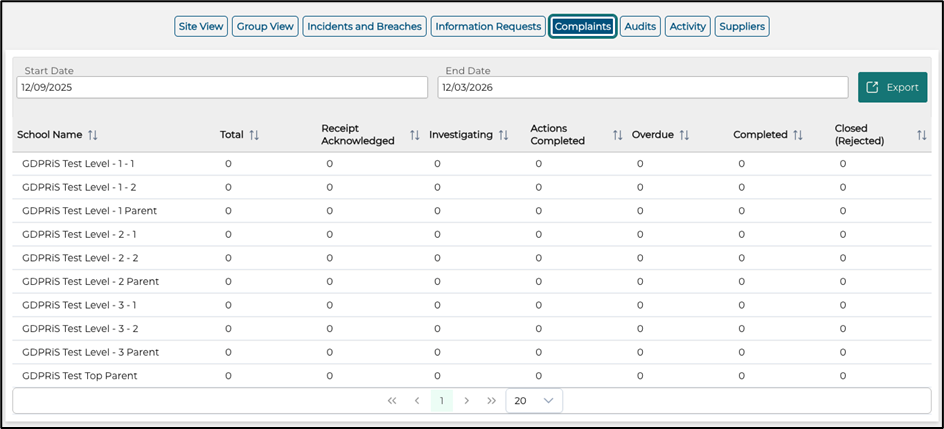
Task: Go to the last page of results
Action: click(x=491, y=400)
